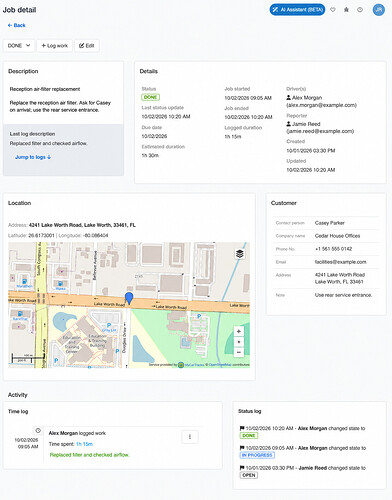
Task: Click the map center dot button
Action: click(x=239, y=342)
